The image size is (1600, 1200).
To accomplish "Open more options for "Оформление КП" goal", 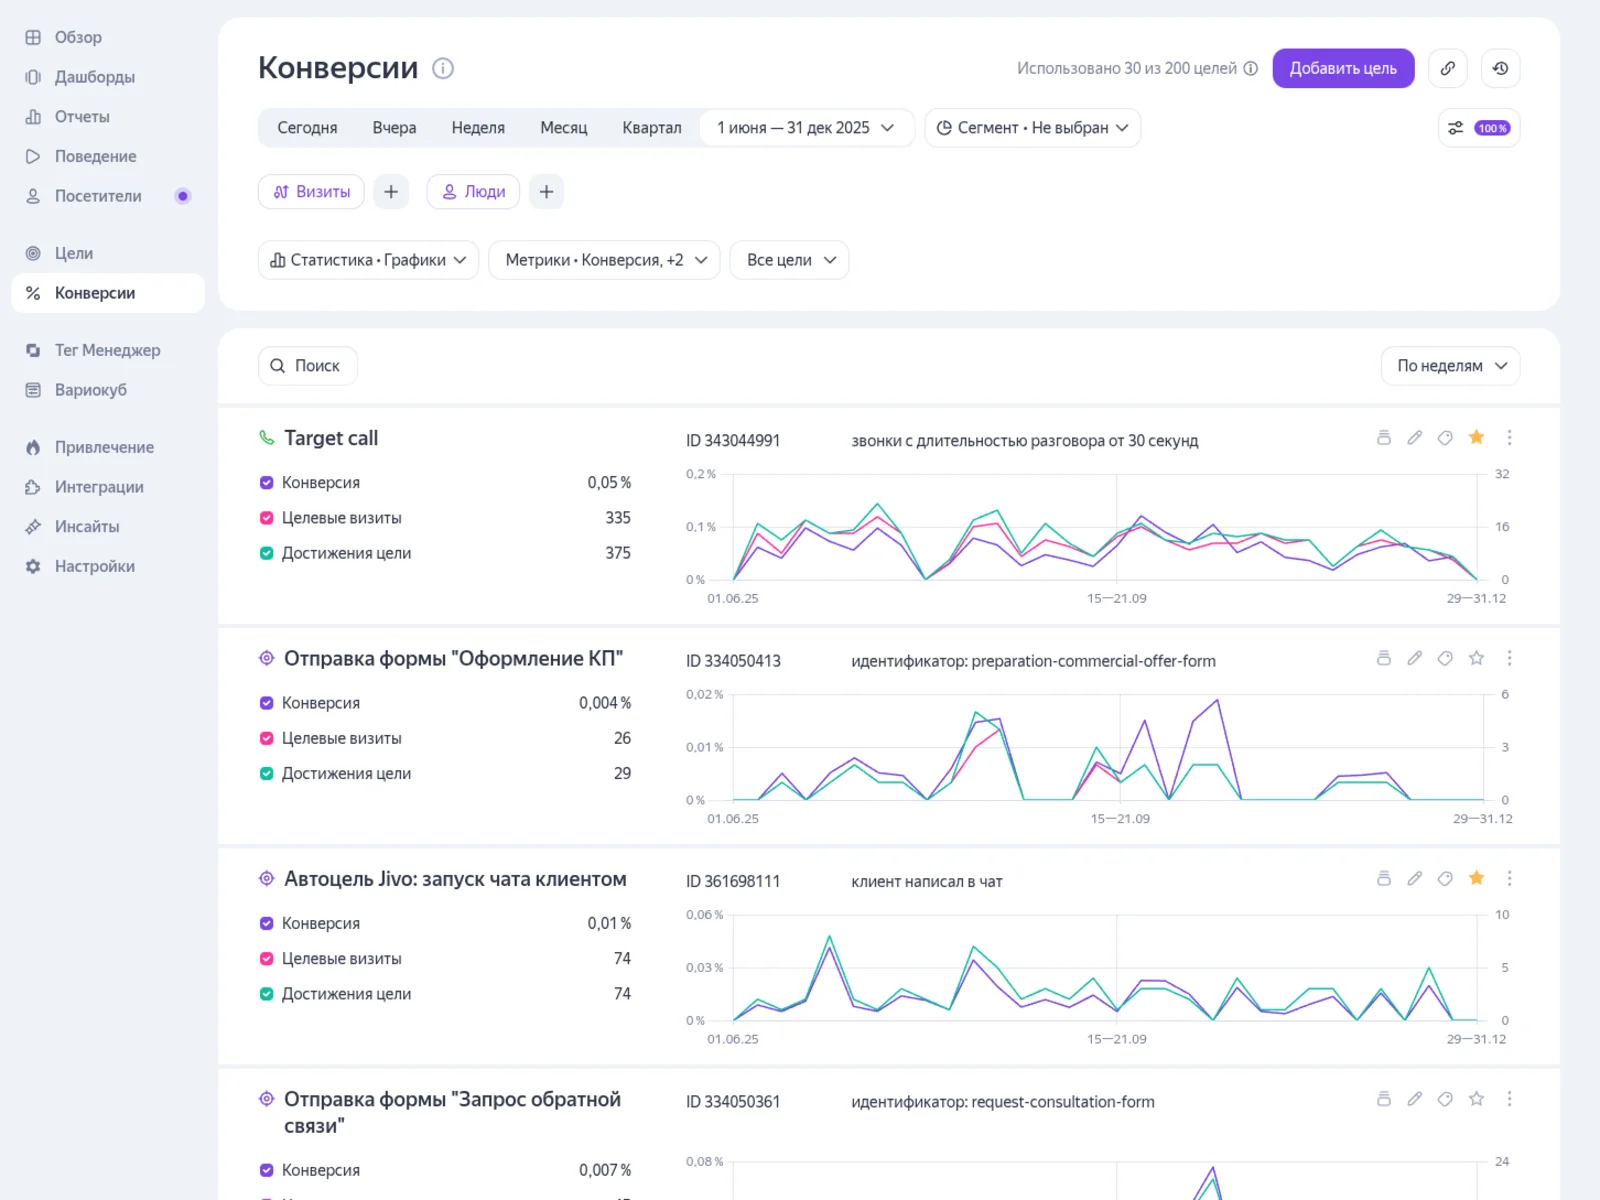I will tap(1510, 658).
